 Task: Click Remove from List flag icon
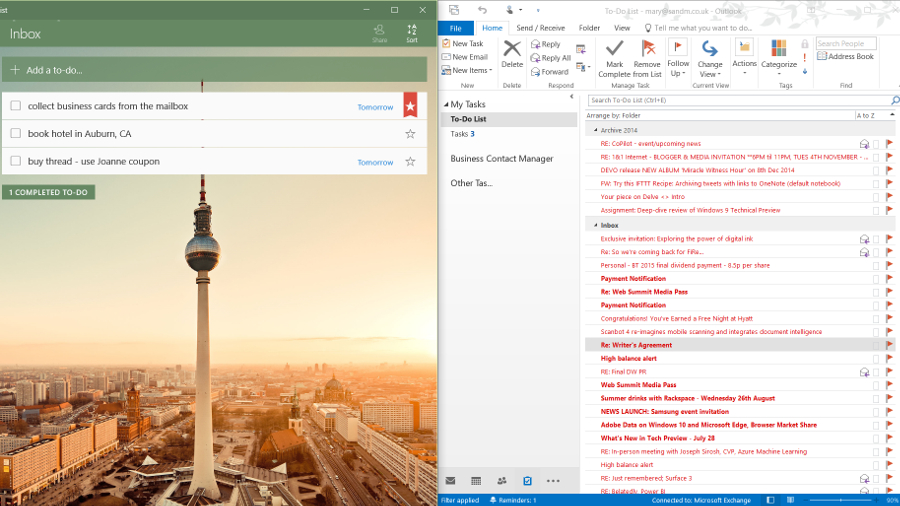click(647, 59)
